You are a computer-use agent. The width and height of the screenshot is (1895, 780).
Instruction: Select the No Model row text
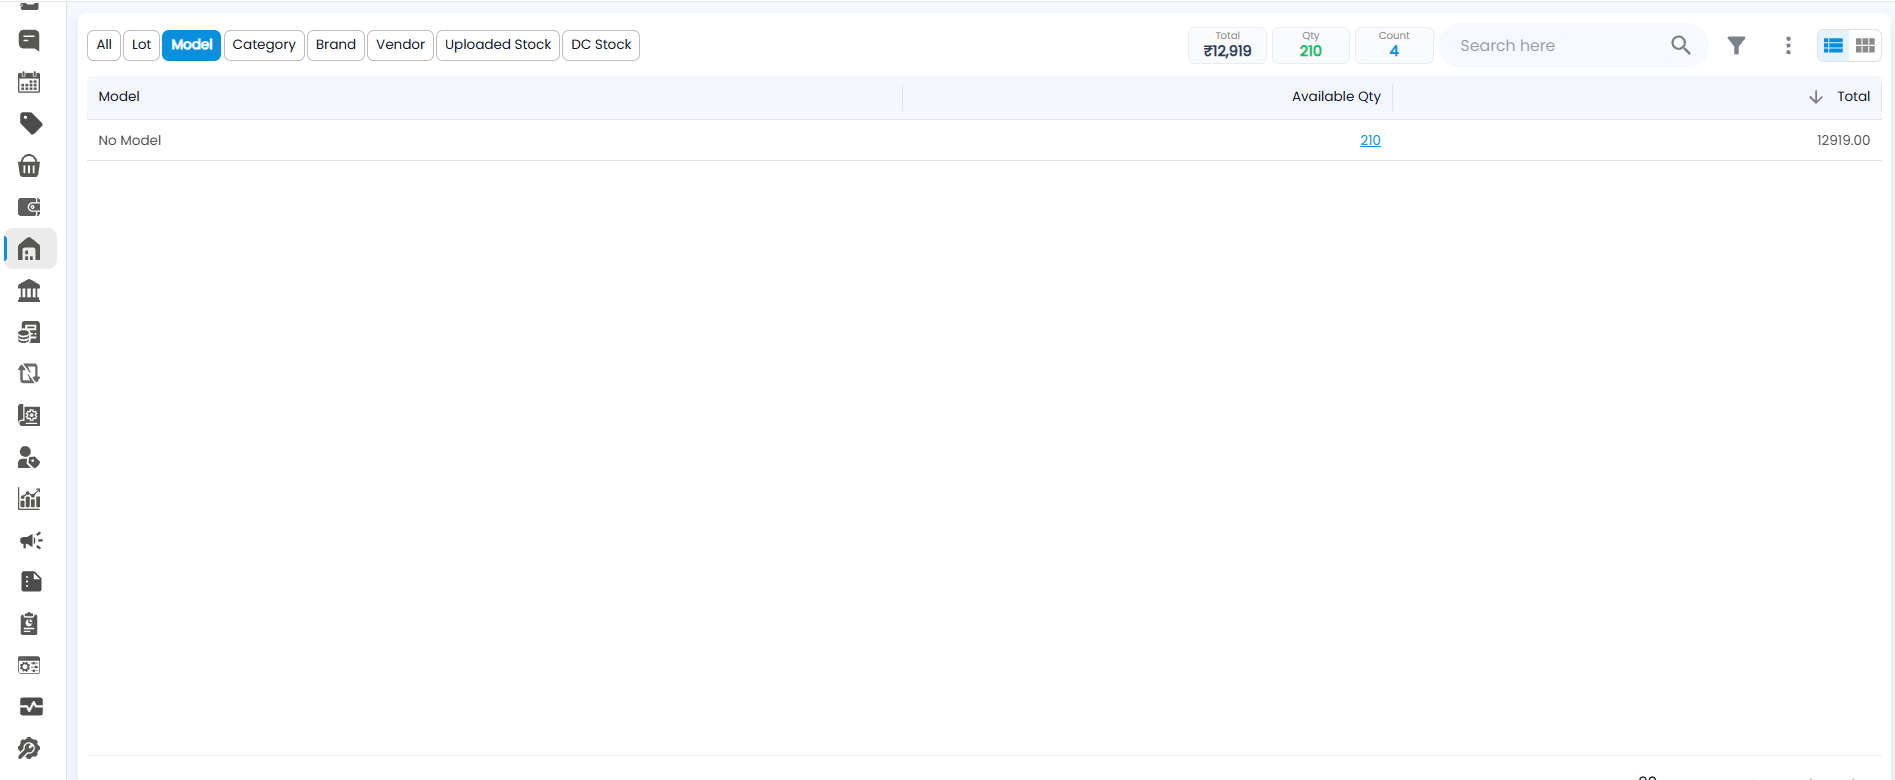click(130, 140)
